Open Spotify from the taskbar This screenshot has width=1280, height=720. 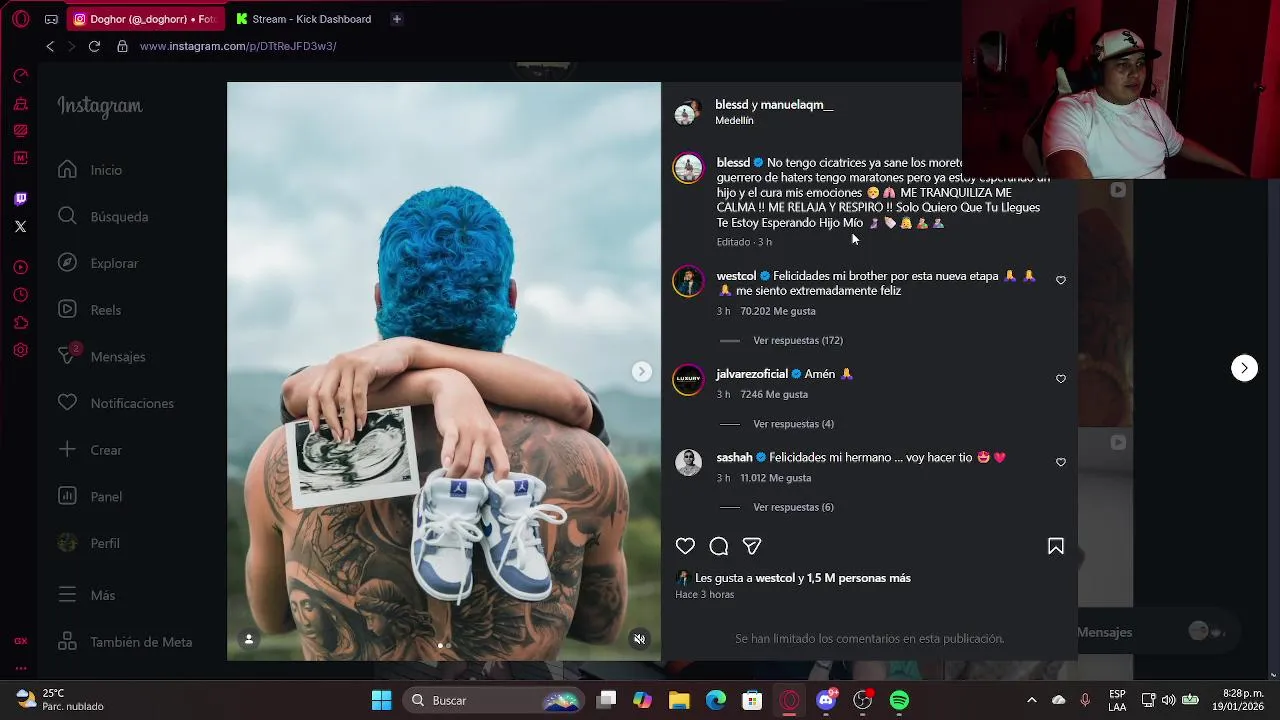point(899,700)
